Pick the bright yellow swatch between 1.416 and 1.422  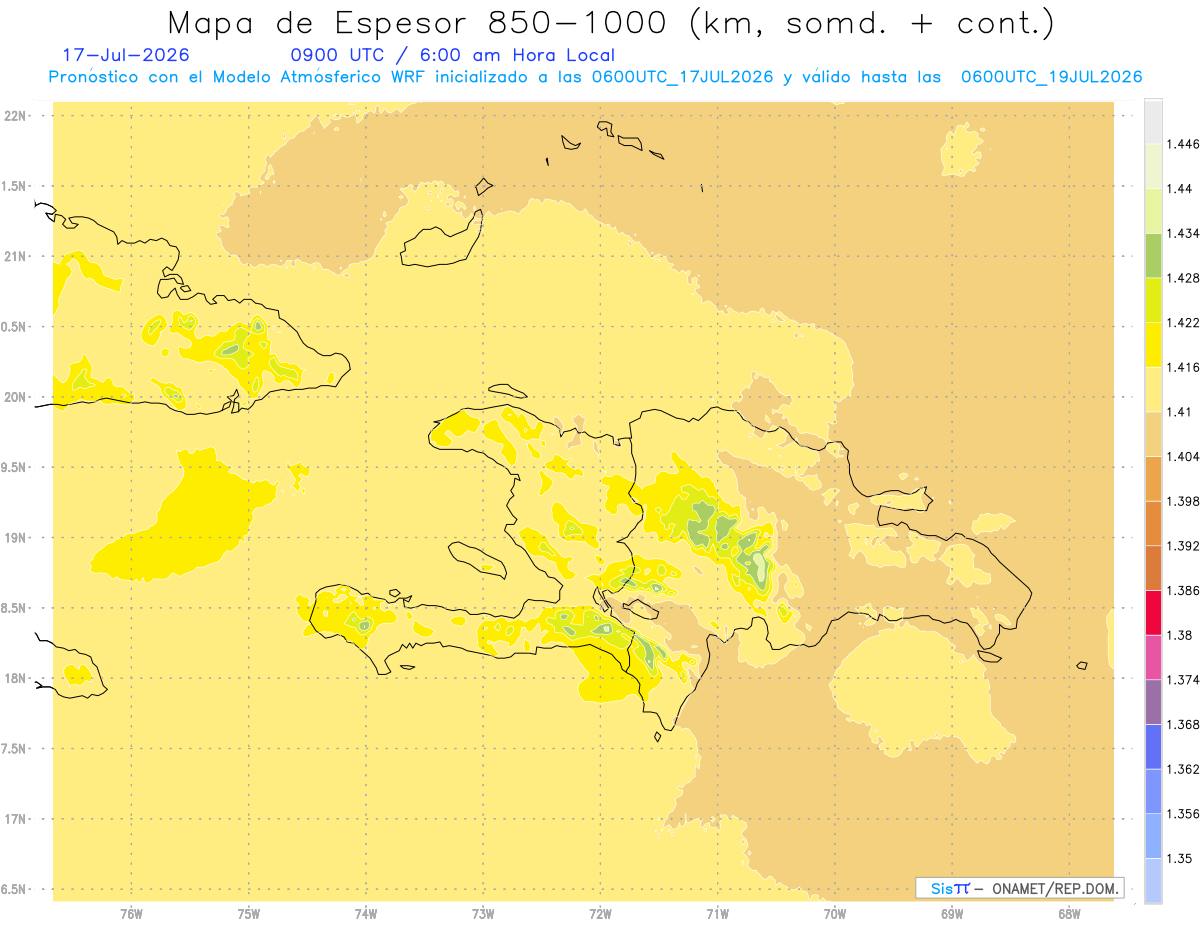click(1153, 344)
